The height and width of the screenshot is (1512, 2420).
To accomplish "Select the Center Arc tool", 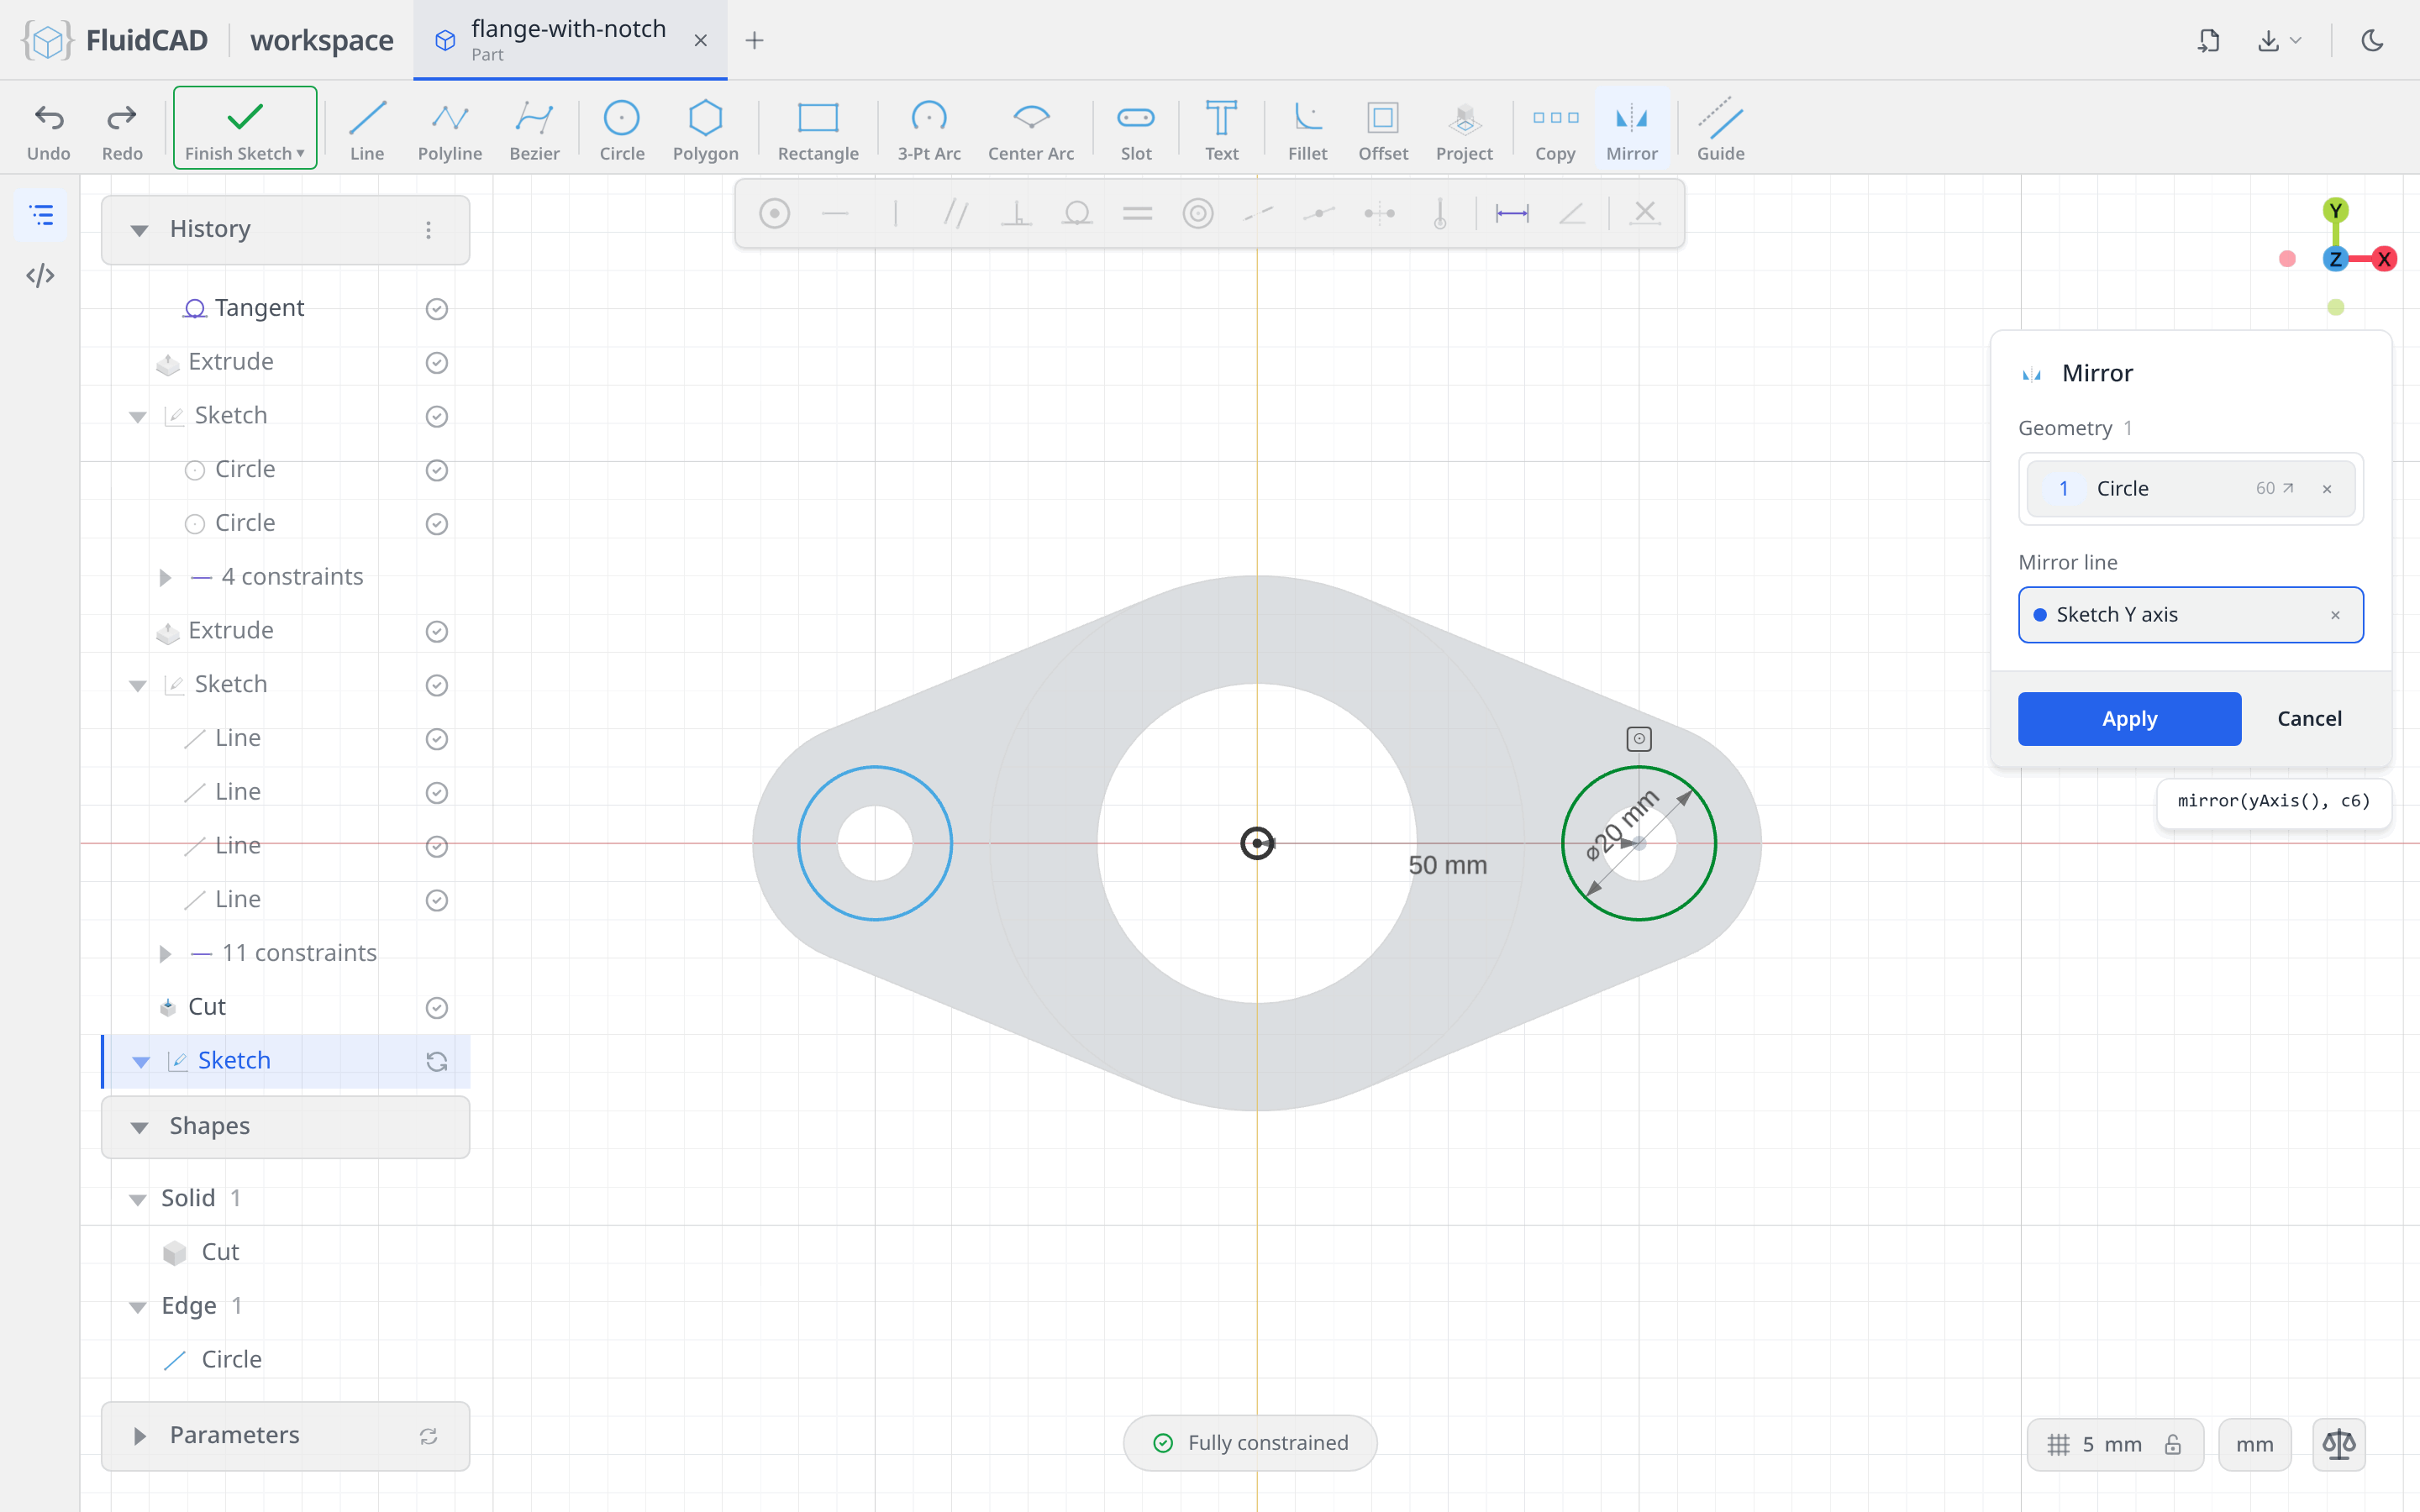I will click(x=1030, y=130).
